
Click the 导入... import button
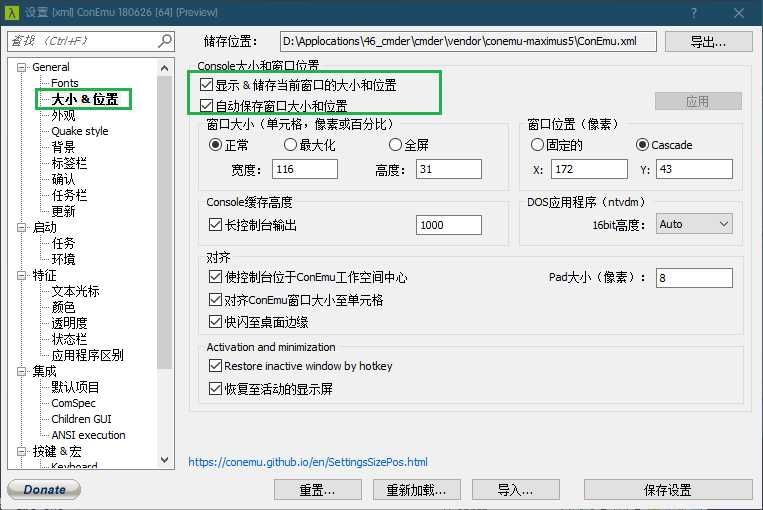(515, 490)
